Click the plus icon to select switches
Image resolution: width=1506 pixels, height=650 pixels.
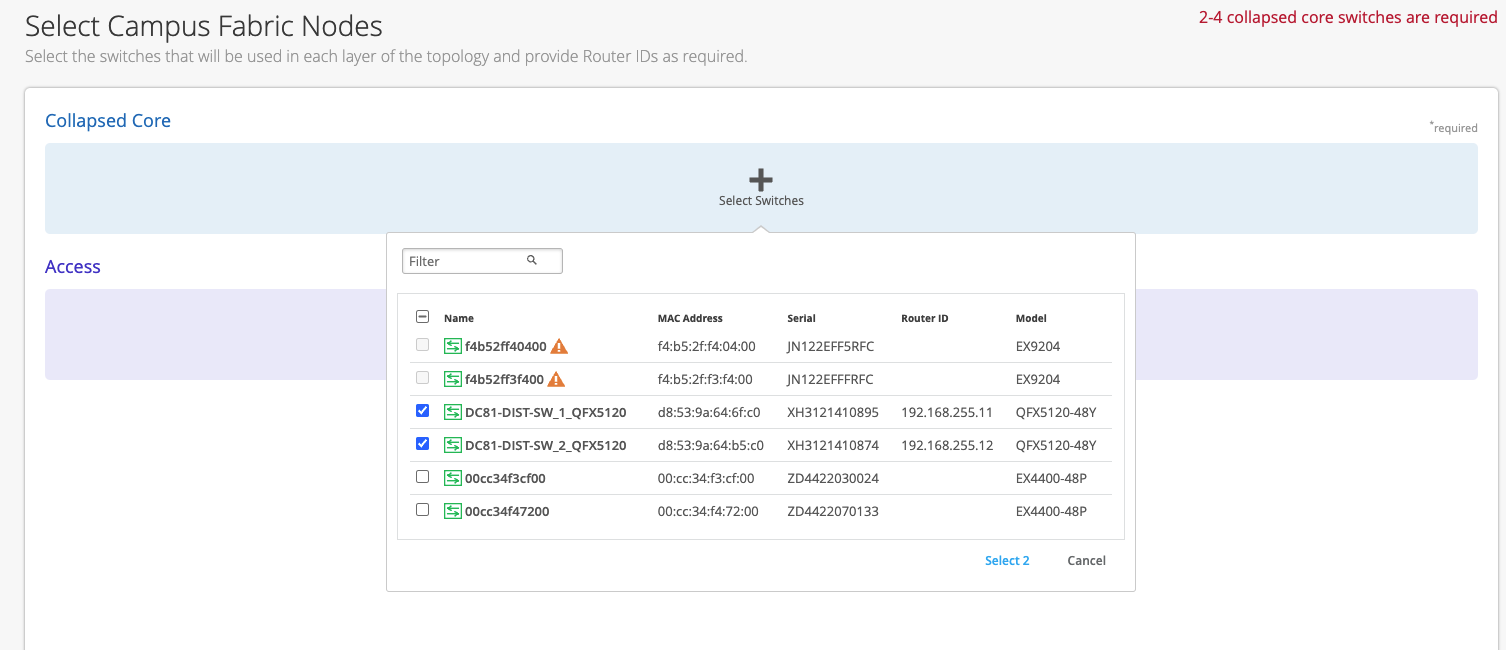point(761,180)
